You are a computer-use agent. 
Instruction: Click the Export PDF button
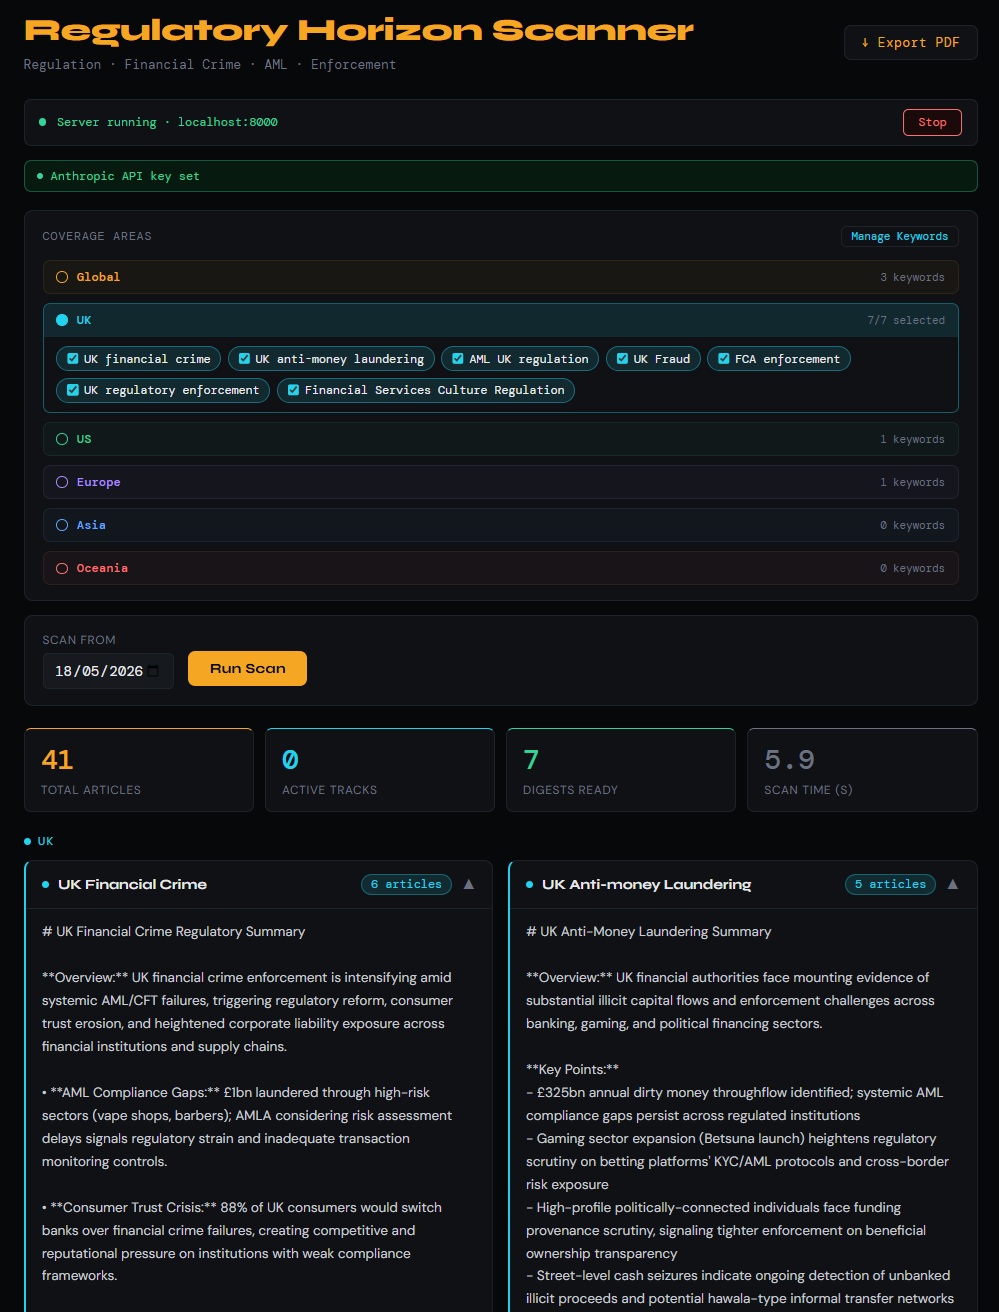point(910,43)
